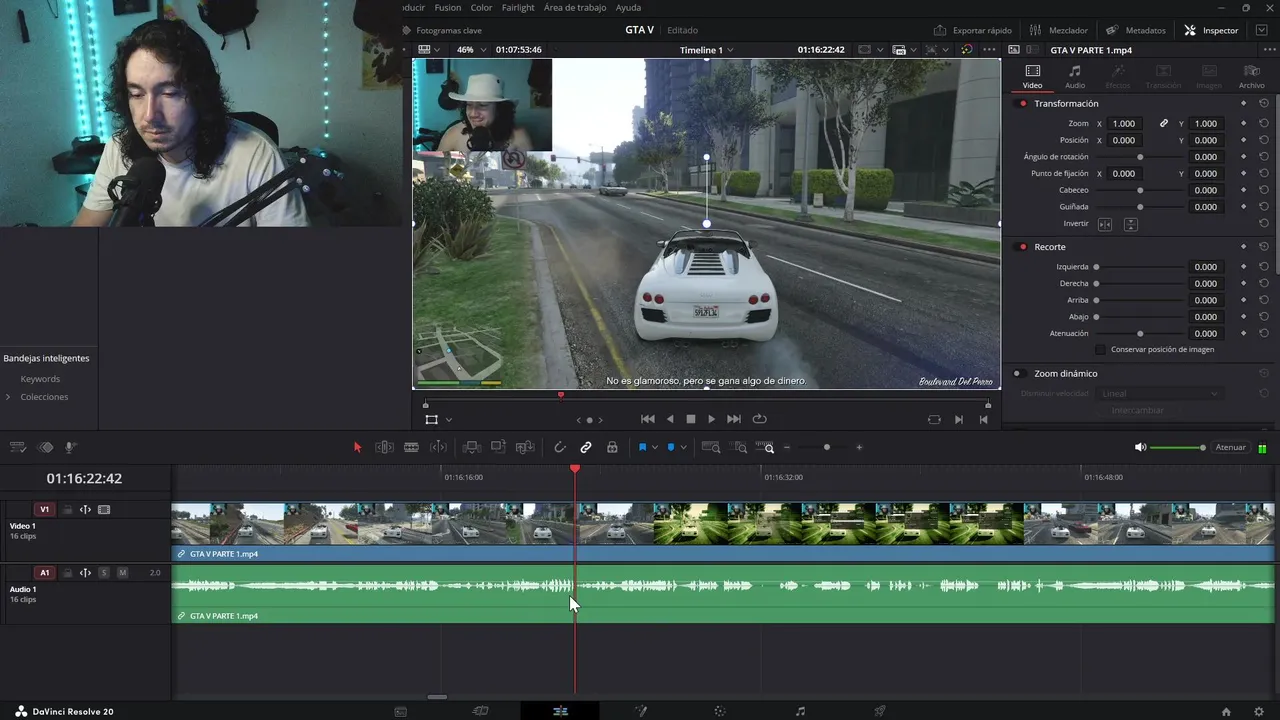This screenshot has height=720, width=1280.
Task: Stop viewer playback
Action: pyautogui.click(x=690, y=419)
